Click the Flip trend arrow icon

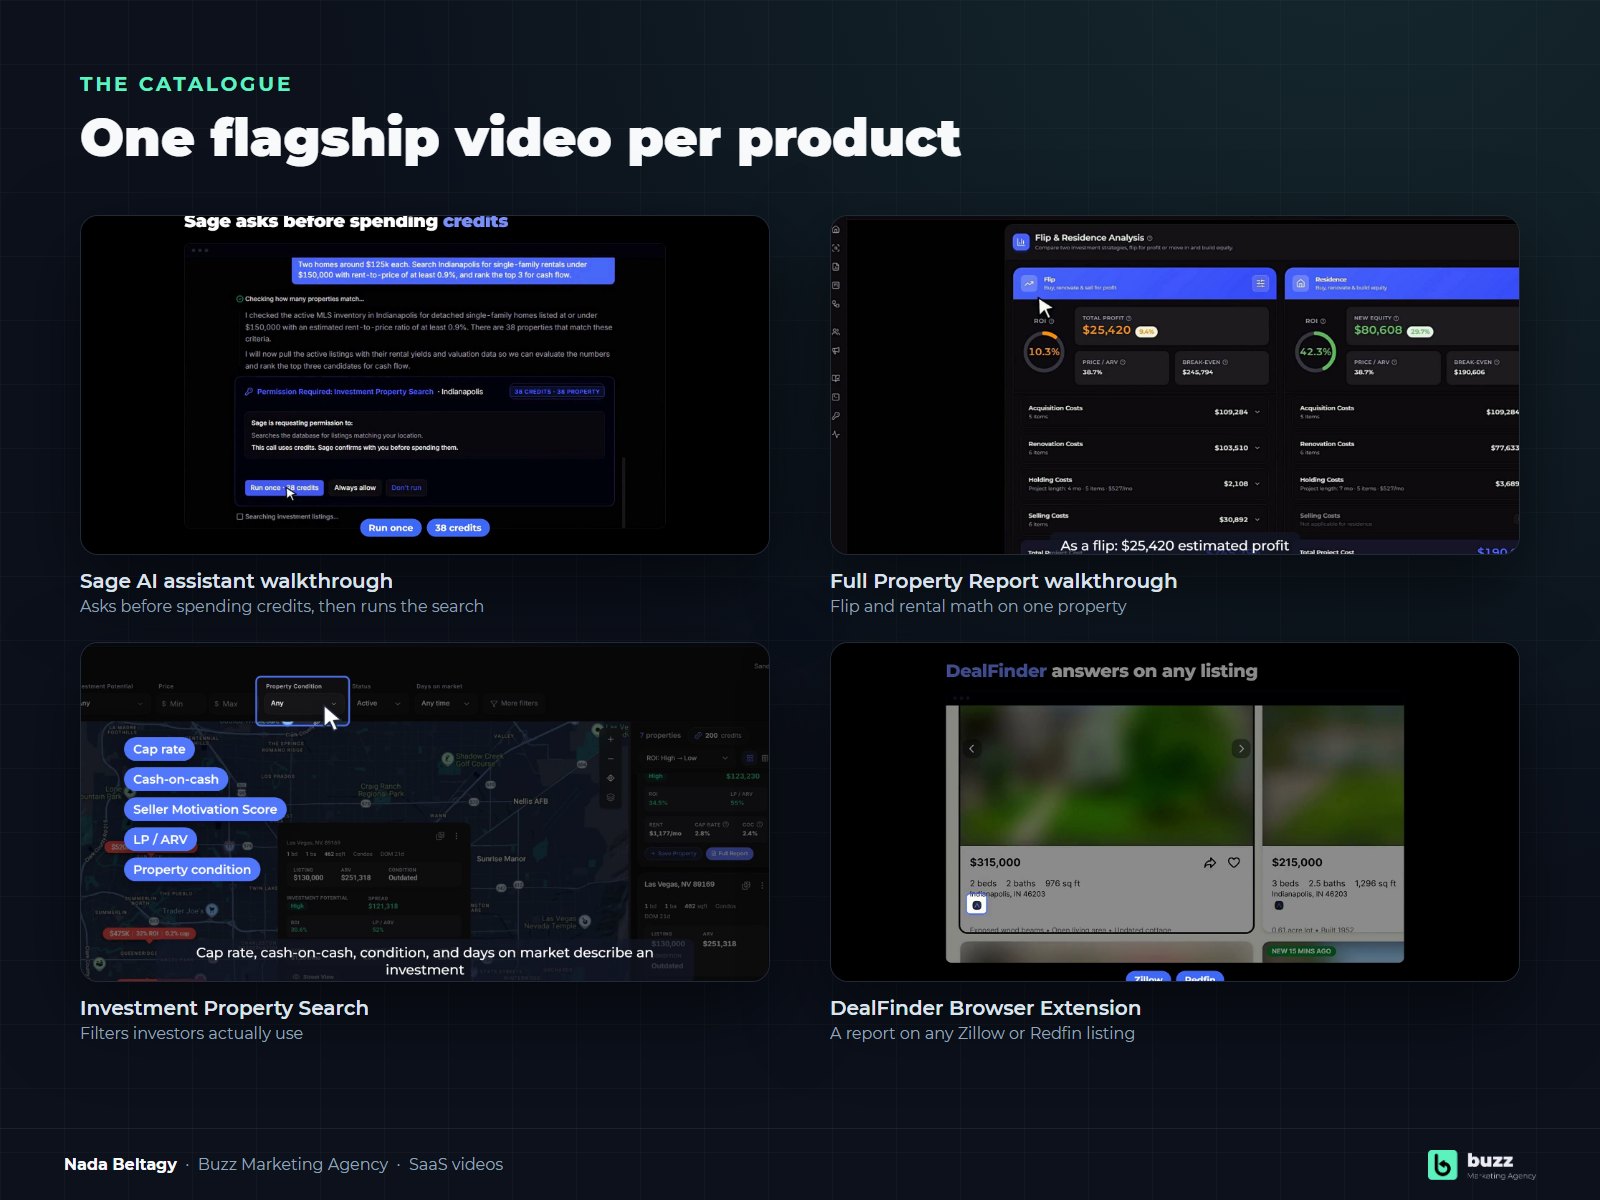pos(1029,283)
